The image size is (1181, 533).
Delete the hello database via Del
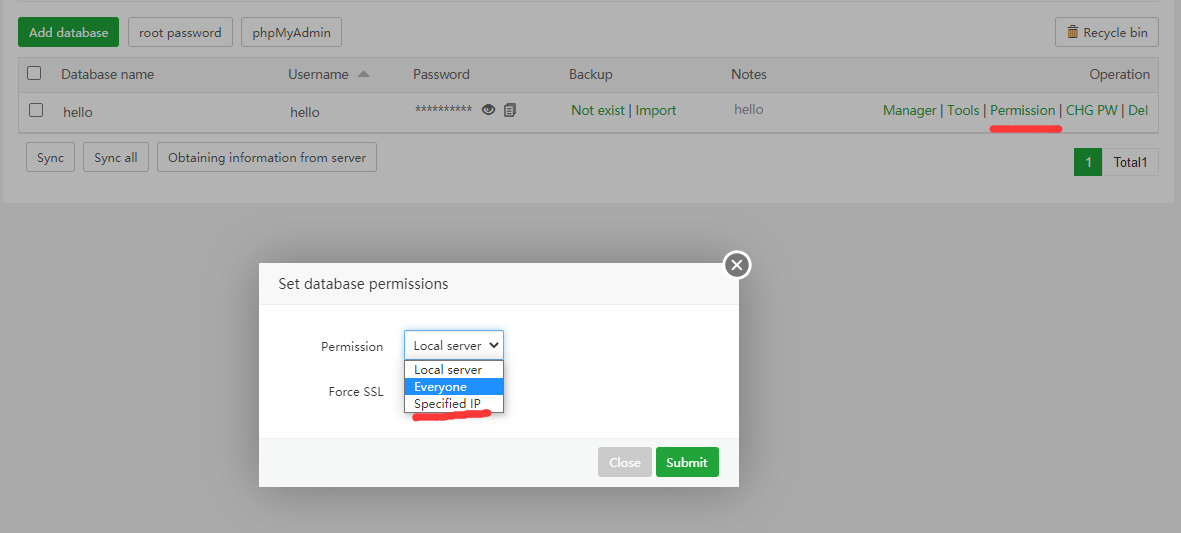click(1138, 110)
